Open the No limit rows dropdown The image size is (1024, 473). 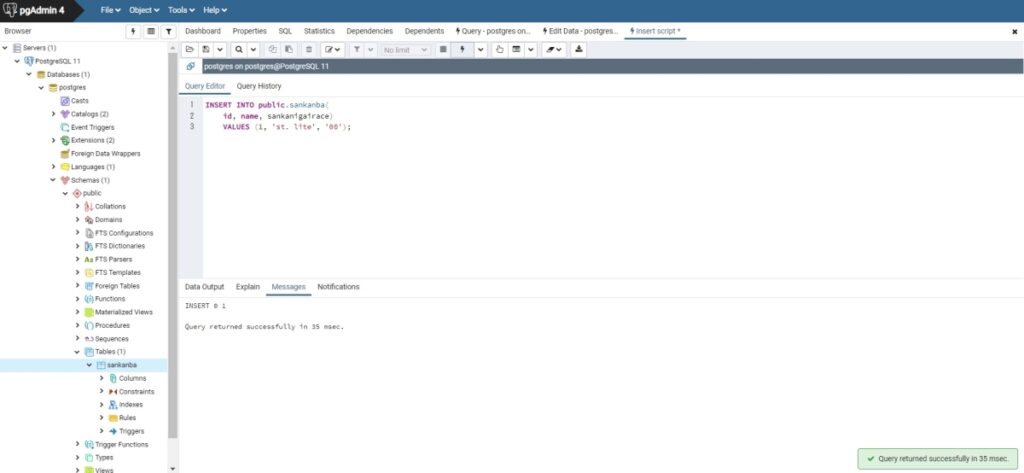coord(406,49)
